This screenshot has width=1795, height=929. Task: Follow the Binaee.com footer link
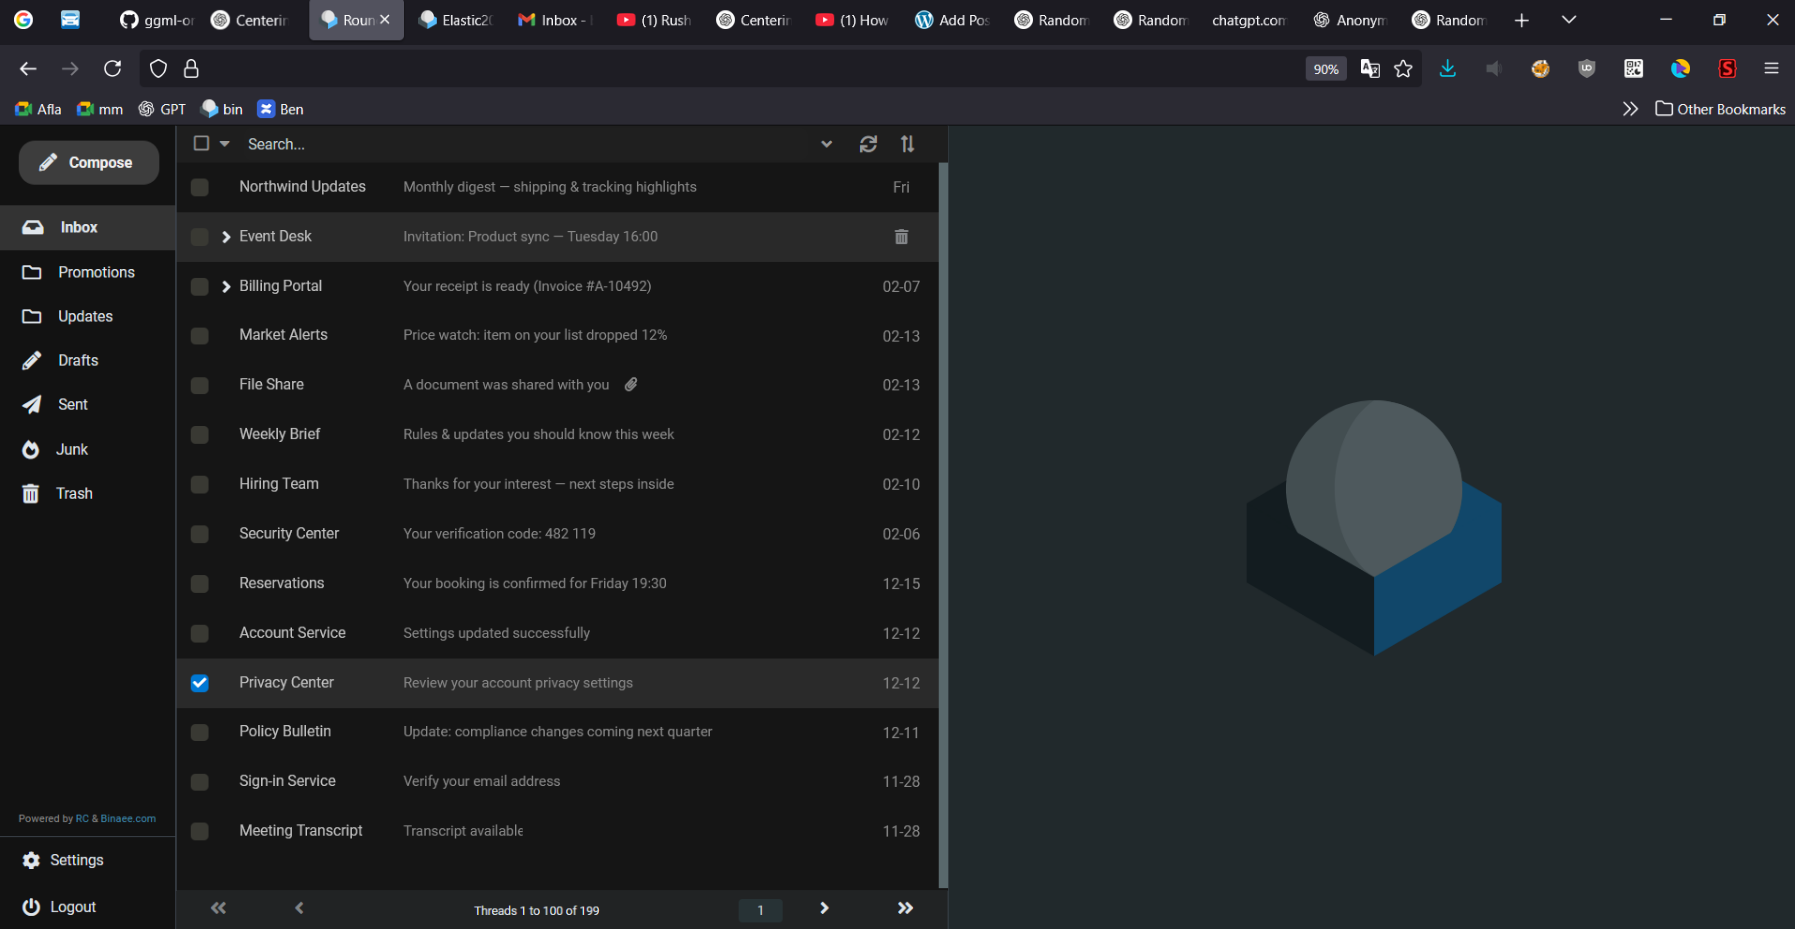pos(128,819)
